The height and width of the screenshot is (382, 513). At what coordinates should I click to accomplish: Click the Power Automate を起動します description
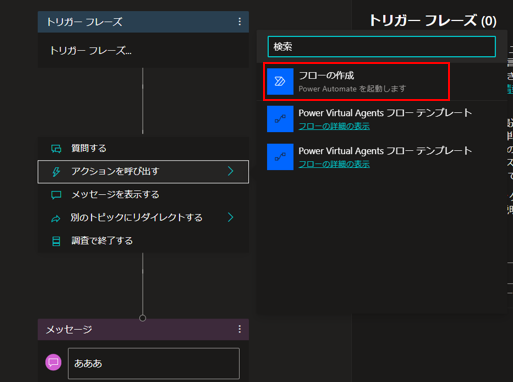coord(352,89)
